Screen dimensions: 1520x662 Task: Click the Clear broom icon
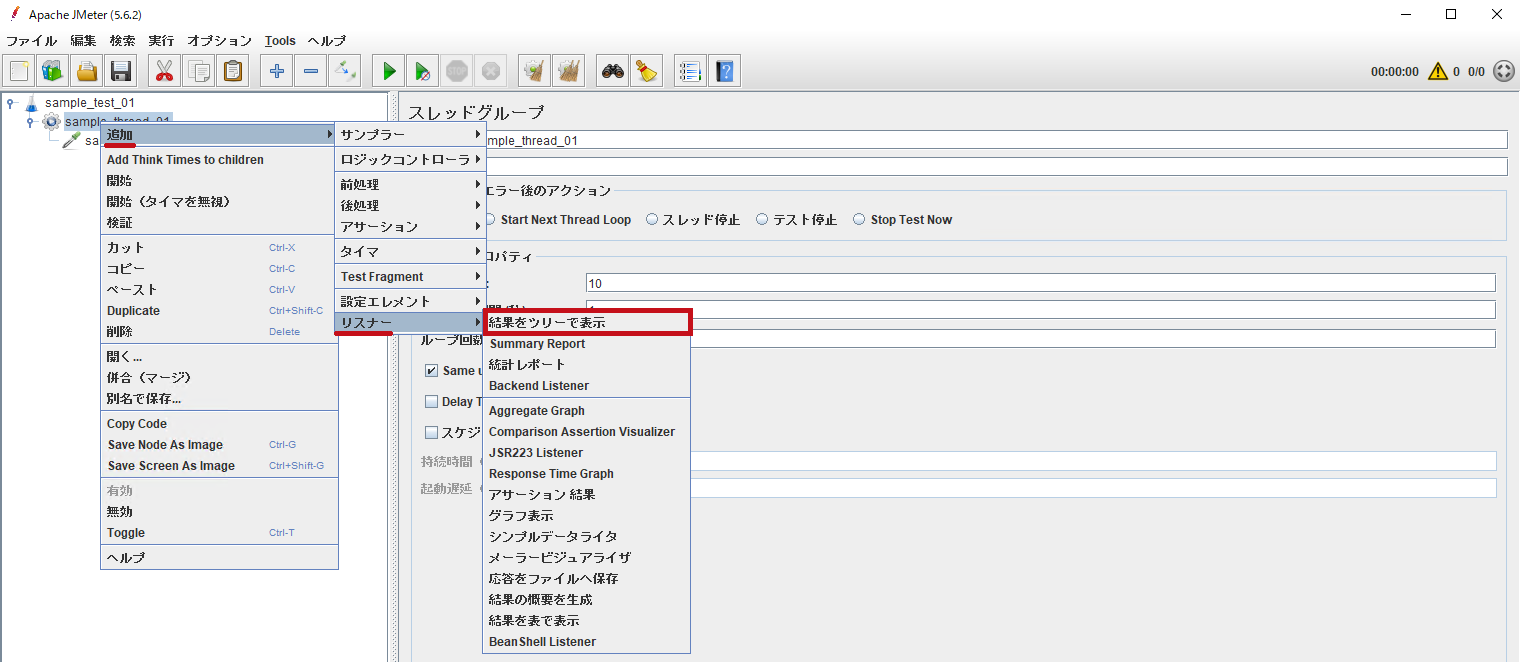(535, 71)
